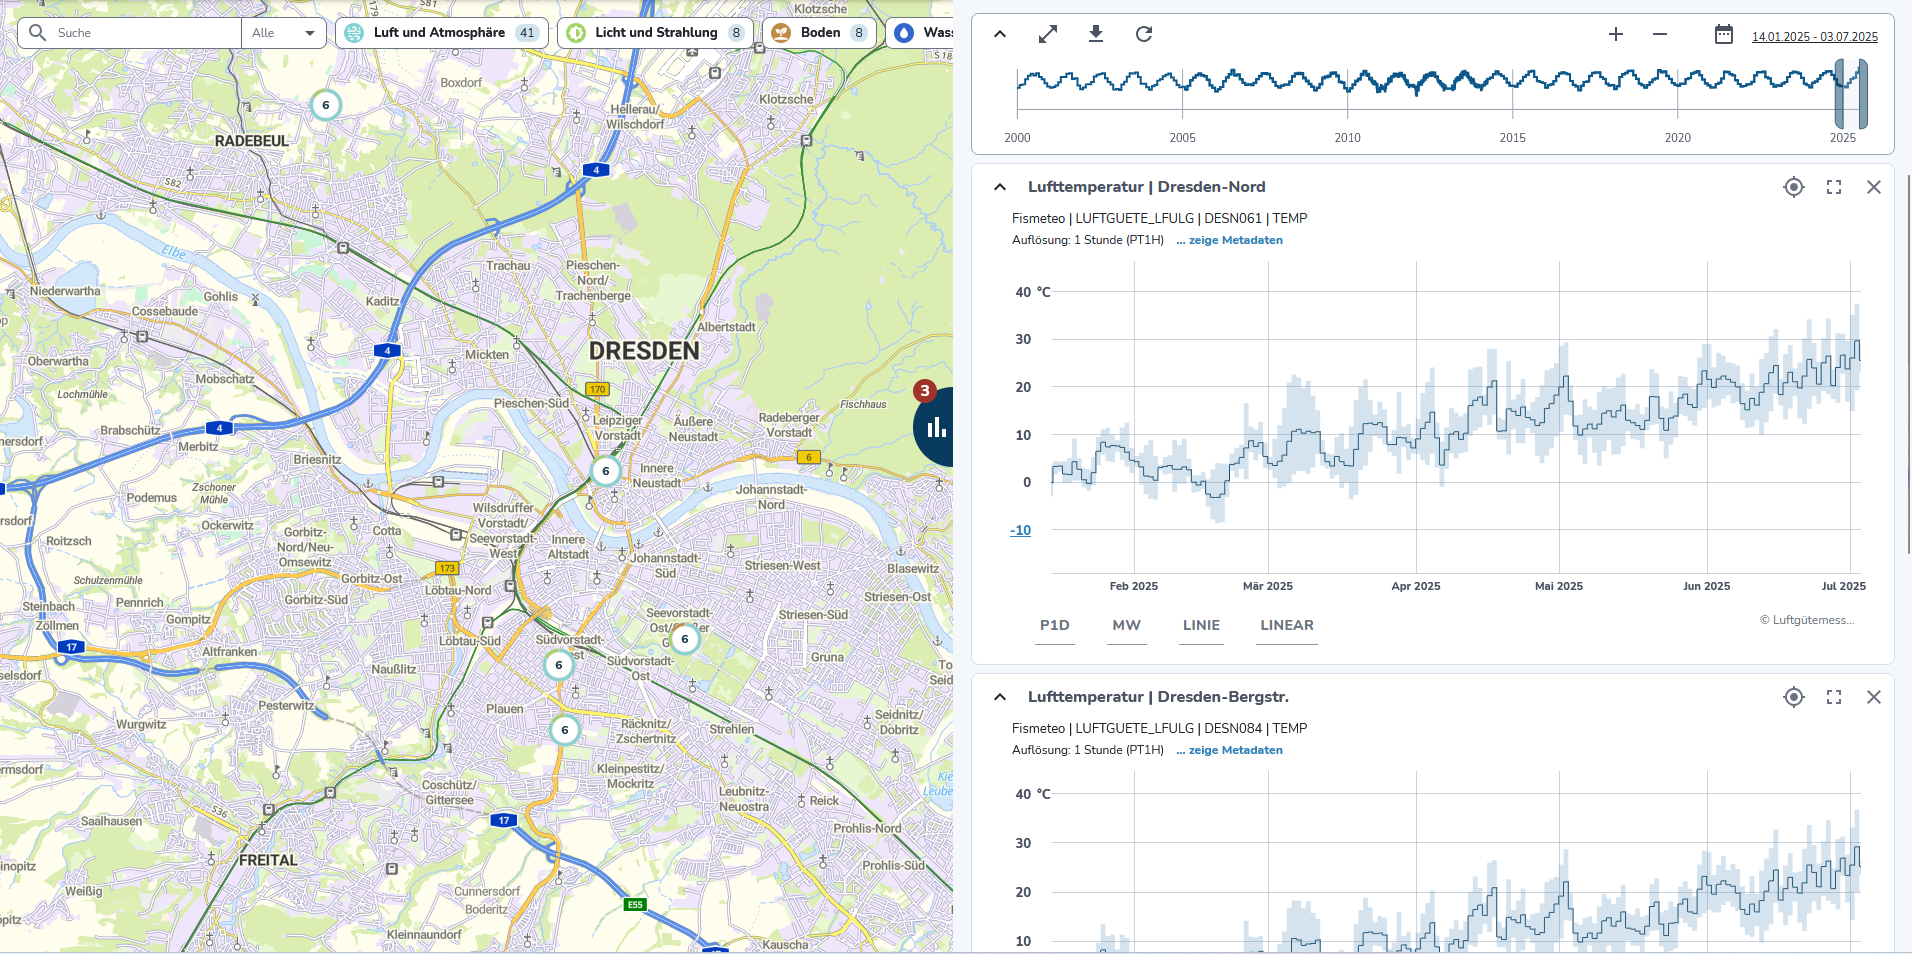Zoom in time range with plus icon
1912x954 pixels.
point(1616,34)
